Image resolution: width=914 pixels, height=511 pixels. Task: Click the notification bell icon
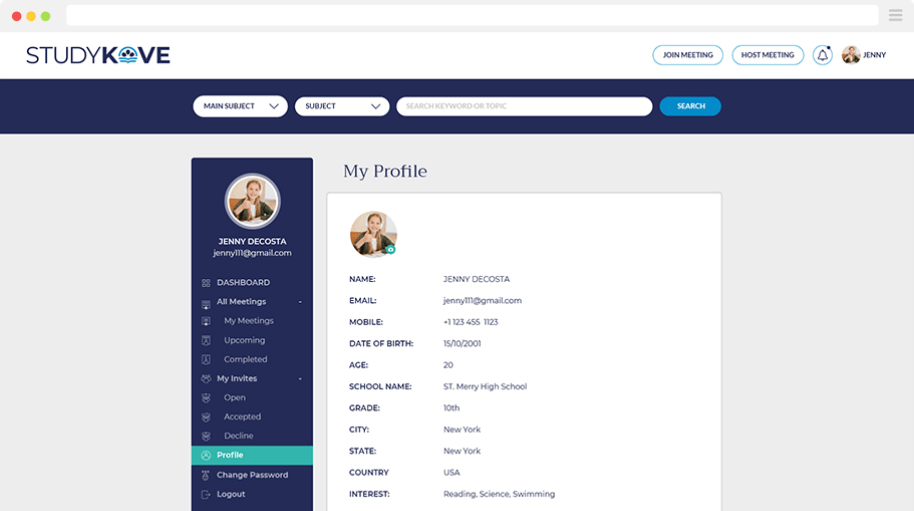click(822, 55)
